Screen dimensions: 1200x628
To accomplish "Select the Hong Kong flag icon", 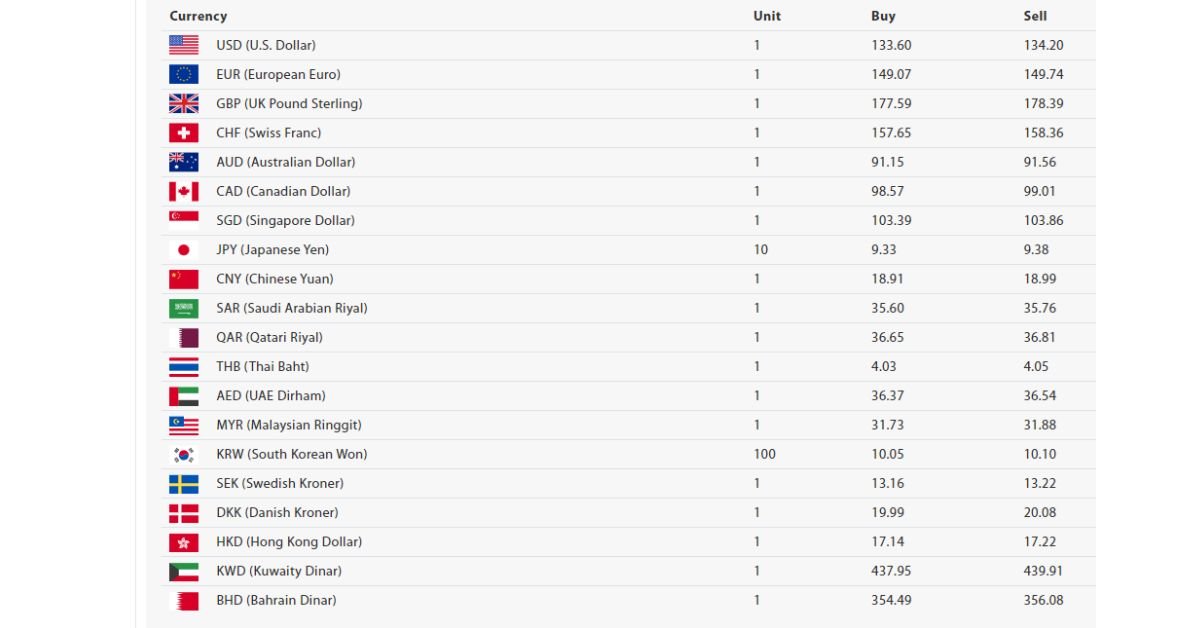I will coord(183,542).
